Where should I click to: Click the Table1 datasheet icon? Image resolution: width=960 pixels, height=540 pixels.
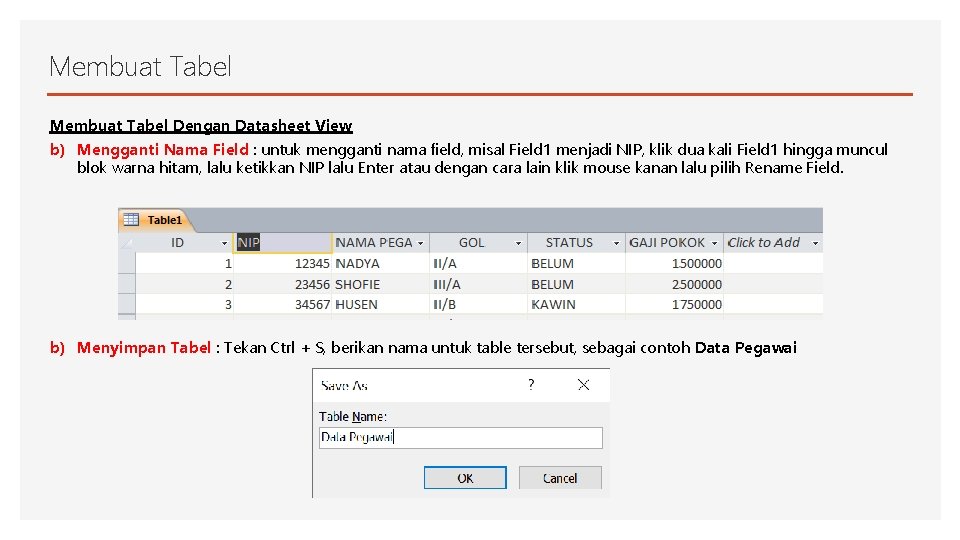[131, 219]
